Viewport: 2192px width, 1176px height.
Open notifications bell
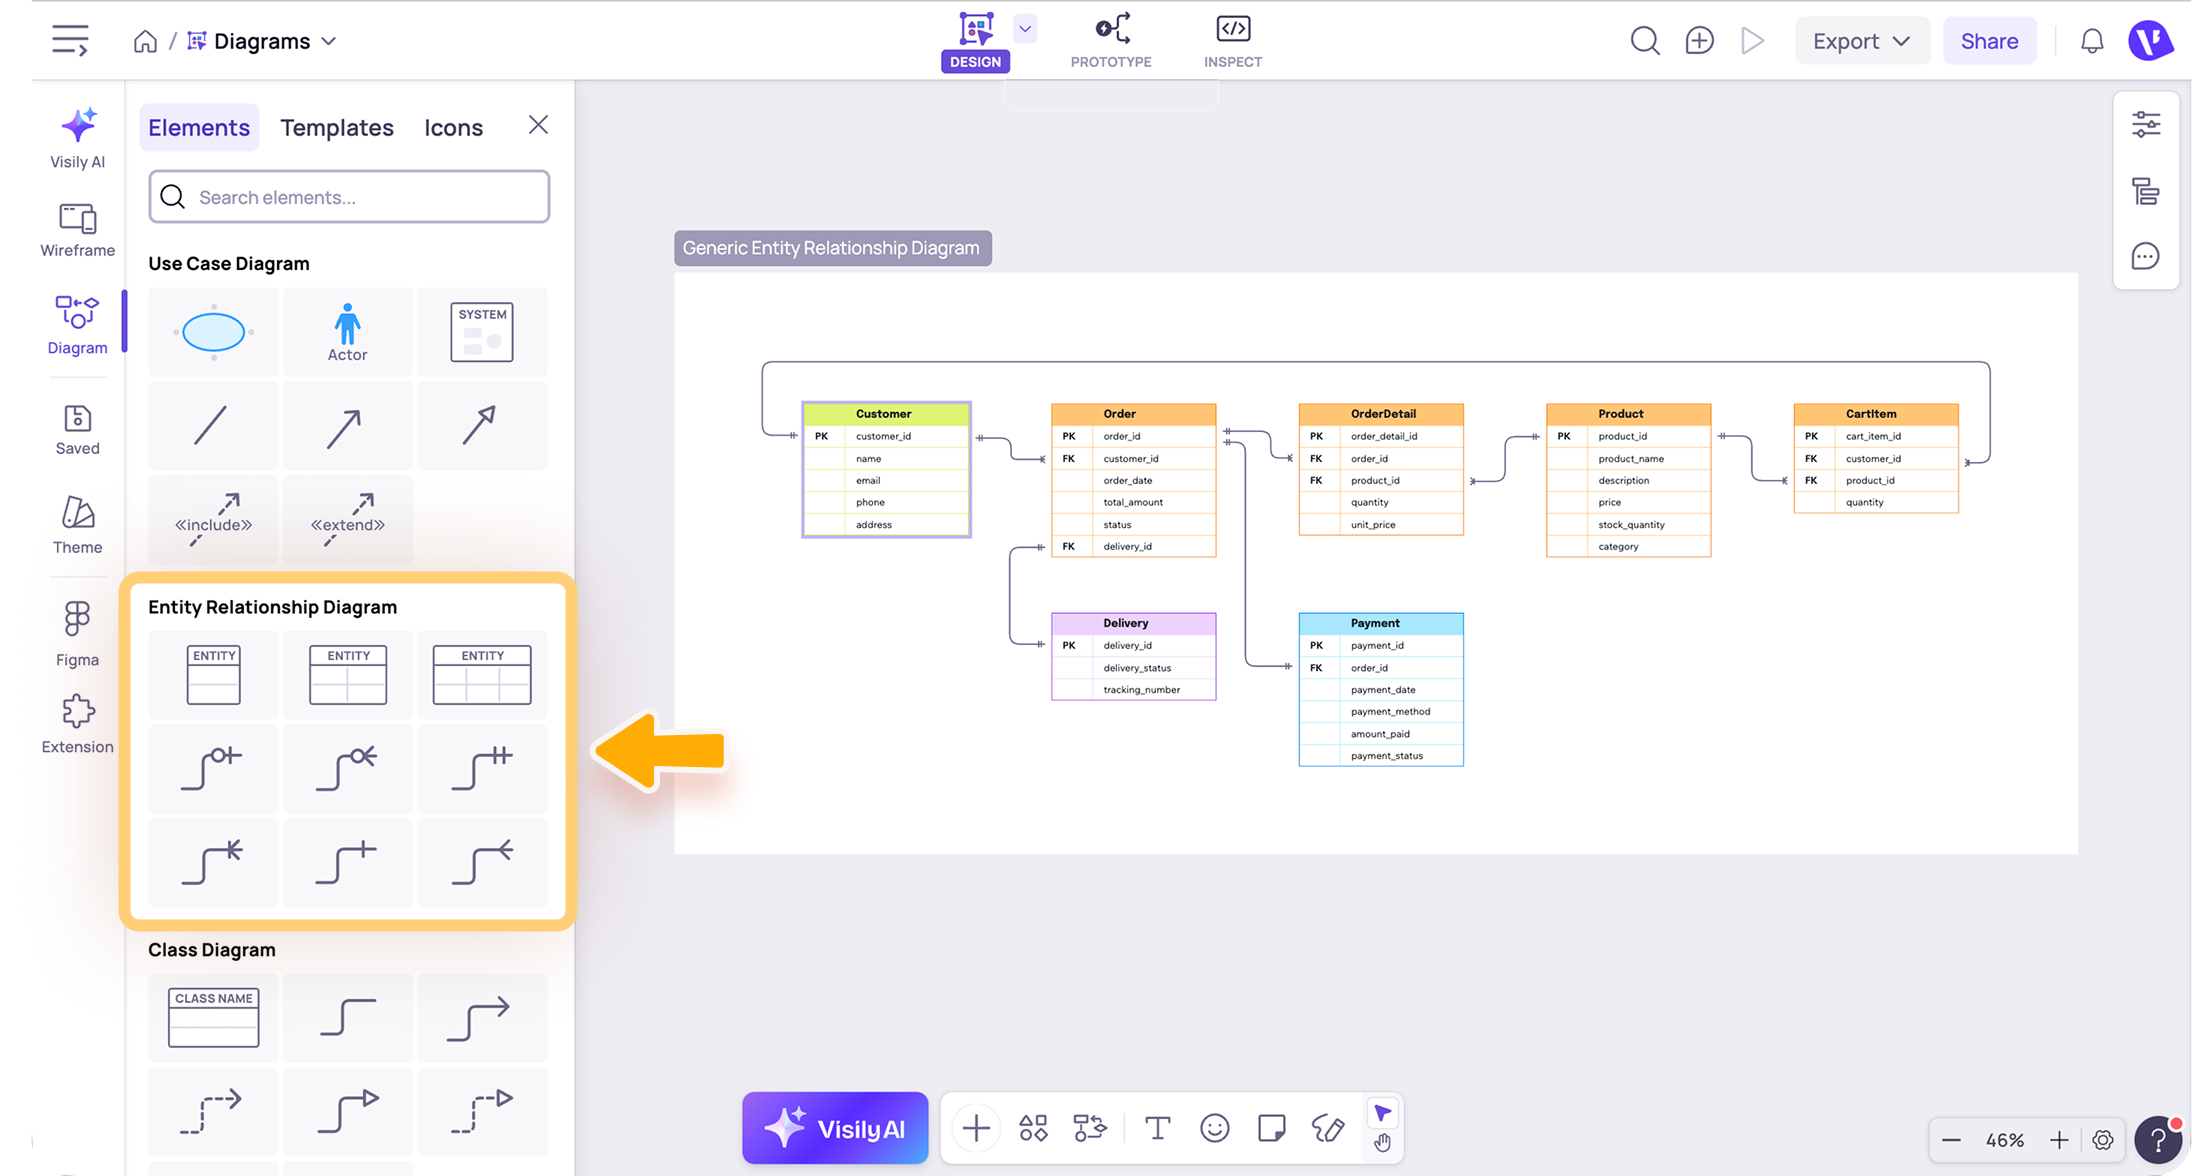coord(2092,41)
